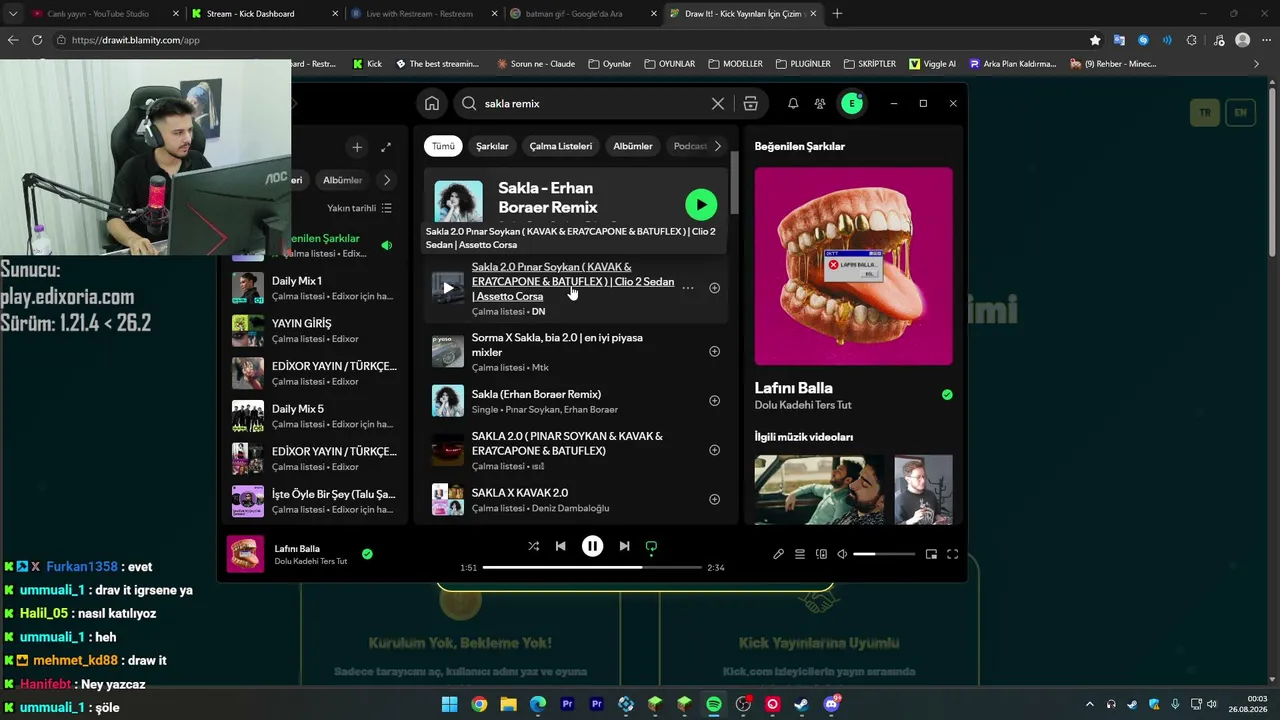Filter search results by Şarkılar
Image resolution: width=1280 pixels, height=720 pixels.
[x=492, y=146]
